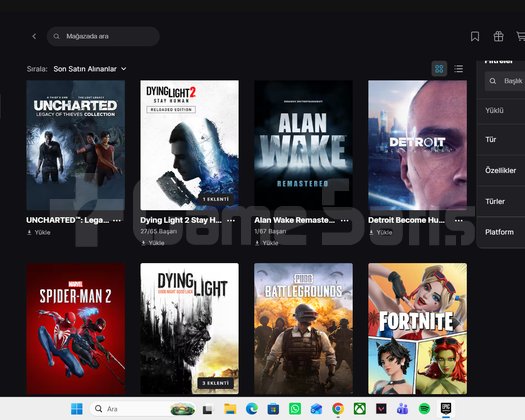The width and height of the screenshot is (525, 420).
Task: Click the 'UNCHARTED™: Lega...' title text
Action: pos(67,220)
